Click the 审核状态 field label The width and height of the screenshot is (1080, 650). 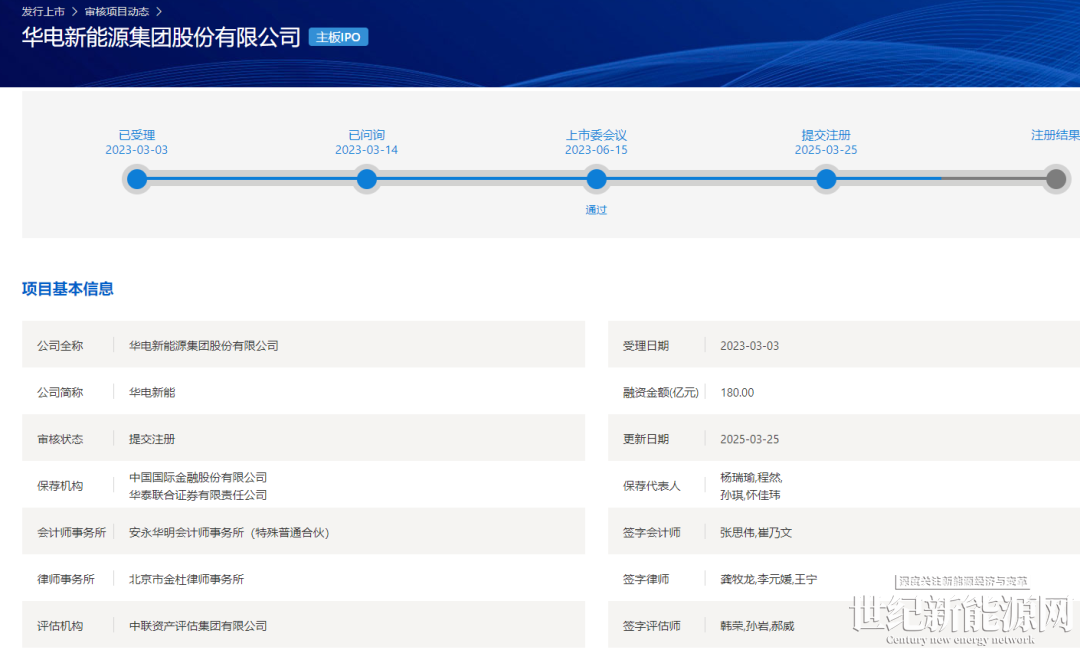(x=60, y=439)
